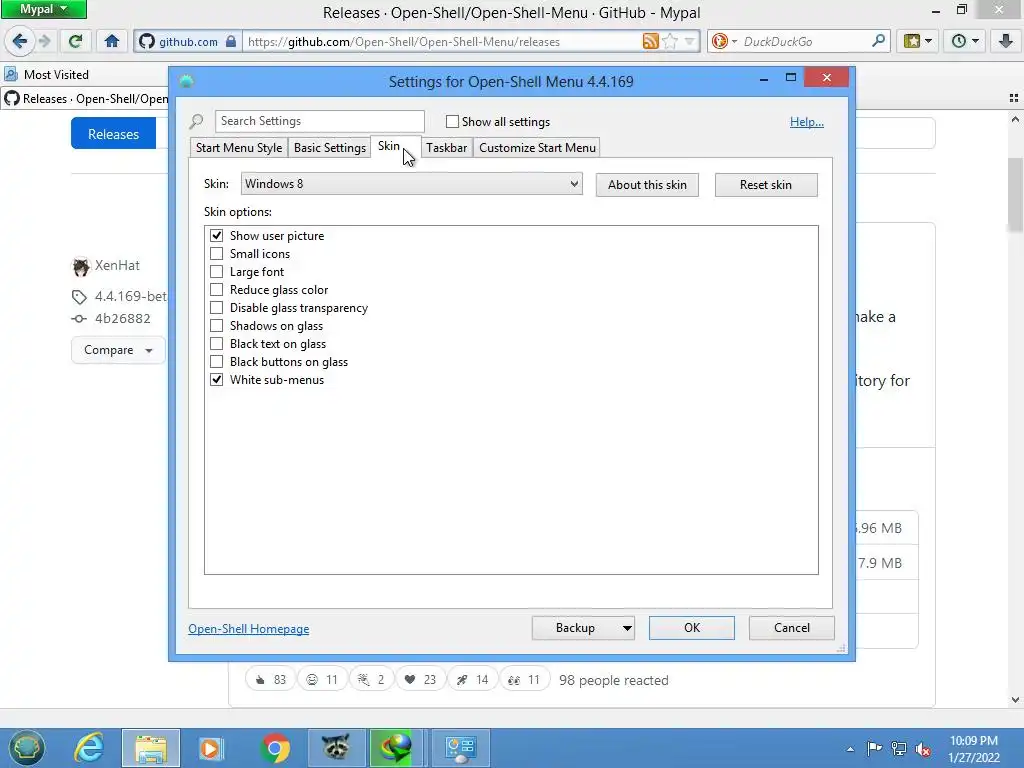This screenshot has width=1024, height=768.
Task: Check Disable glass transparency option
Action: click(216, 308)
